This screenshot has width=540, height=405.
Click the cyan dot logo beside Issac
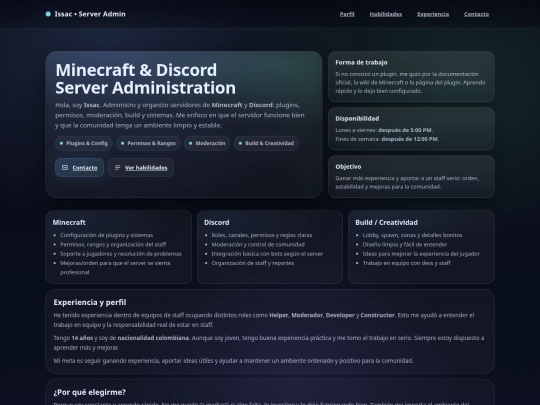pos(48,14)
